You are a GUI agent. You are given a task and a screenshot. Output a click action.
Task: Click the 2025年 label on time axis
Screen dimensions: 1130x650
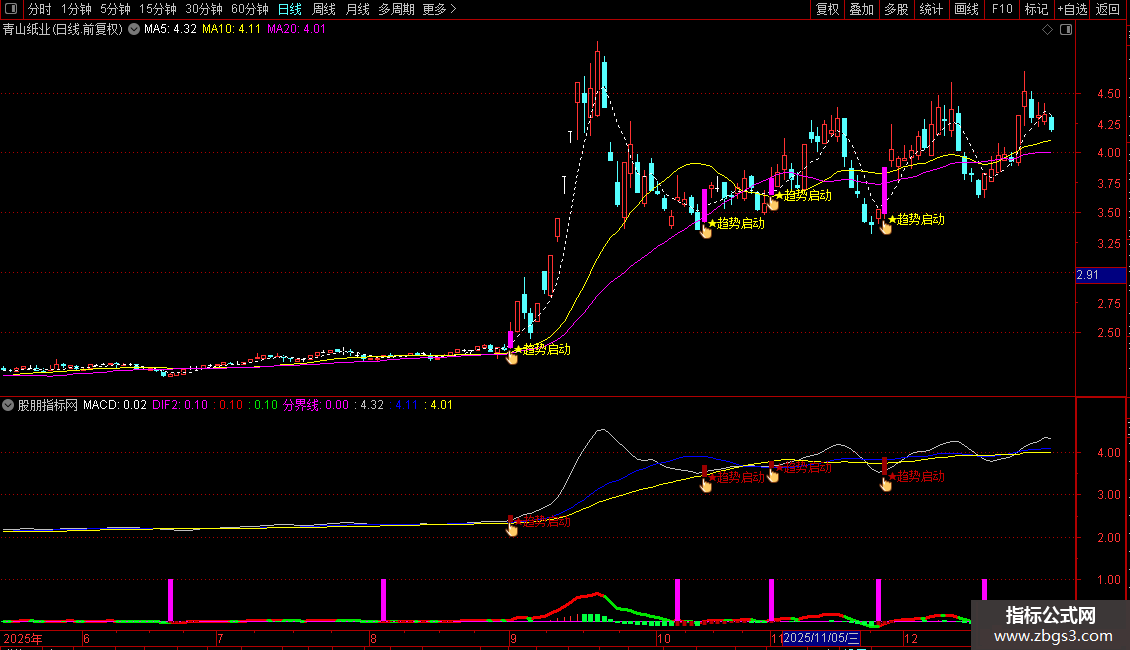click(23, 638)
